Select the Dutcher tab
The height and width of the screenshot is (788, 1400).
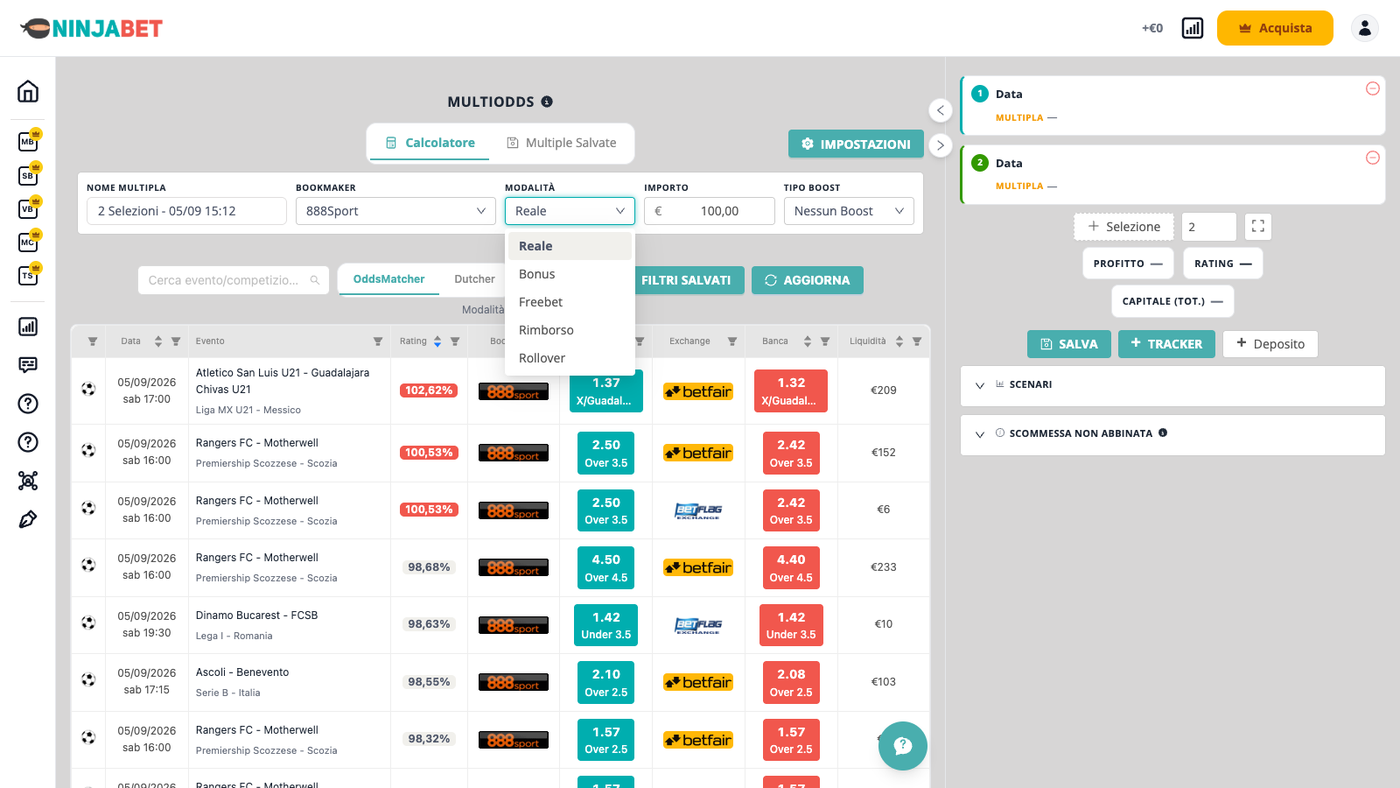point(475,279)
